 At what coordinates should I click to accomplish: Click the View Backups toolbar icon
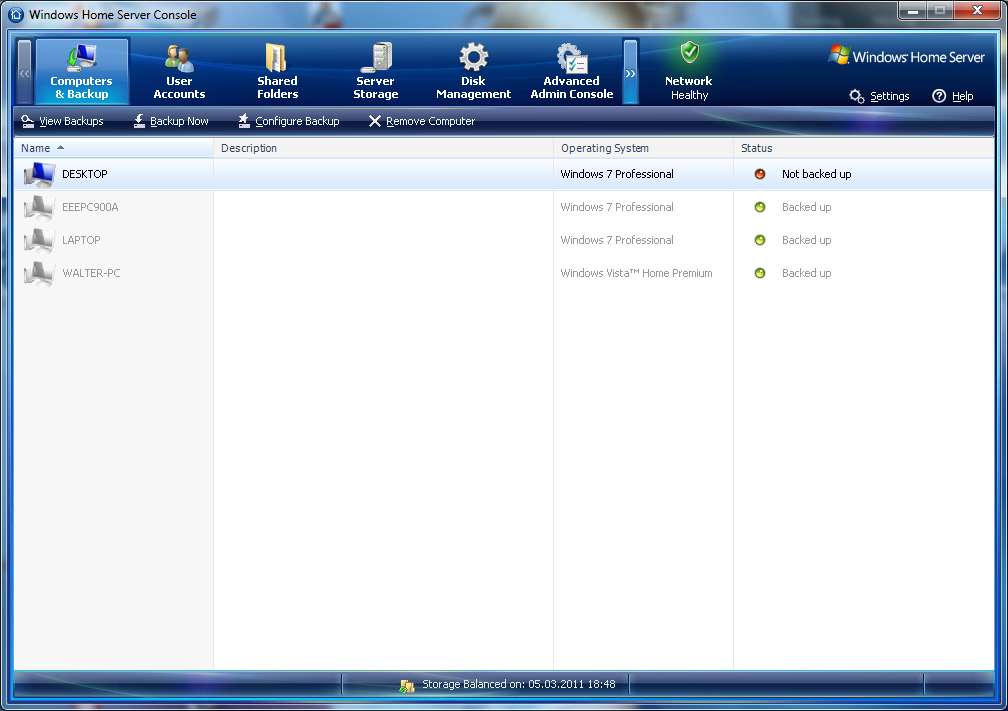(x=28, y=121)
